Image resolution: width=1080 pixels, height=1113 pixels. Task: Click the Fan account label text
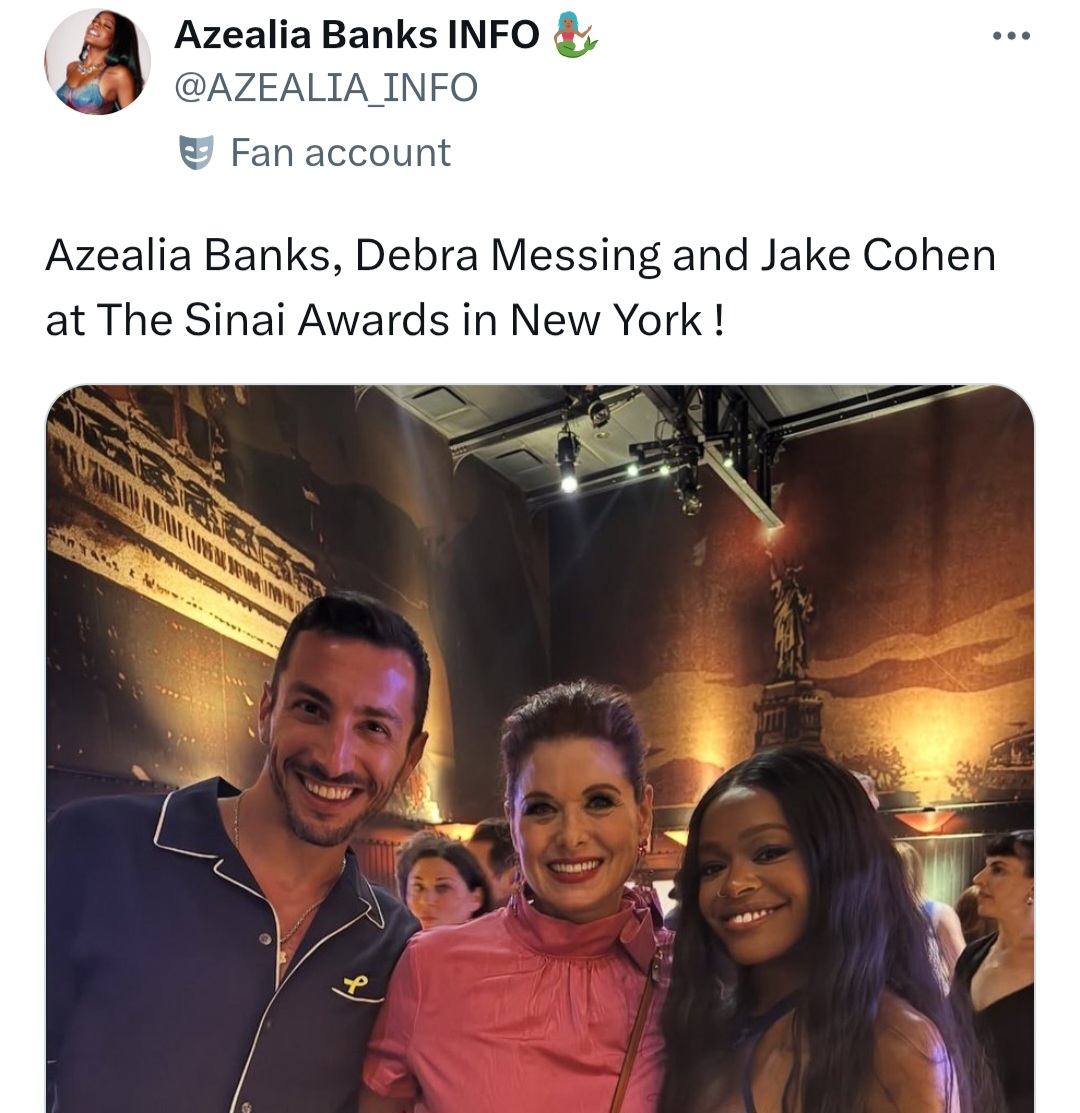[x=341, y=153]
